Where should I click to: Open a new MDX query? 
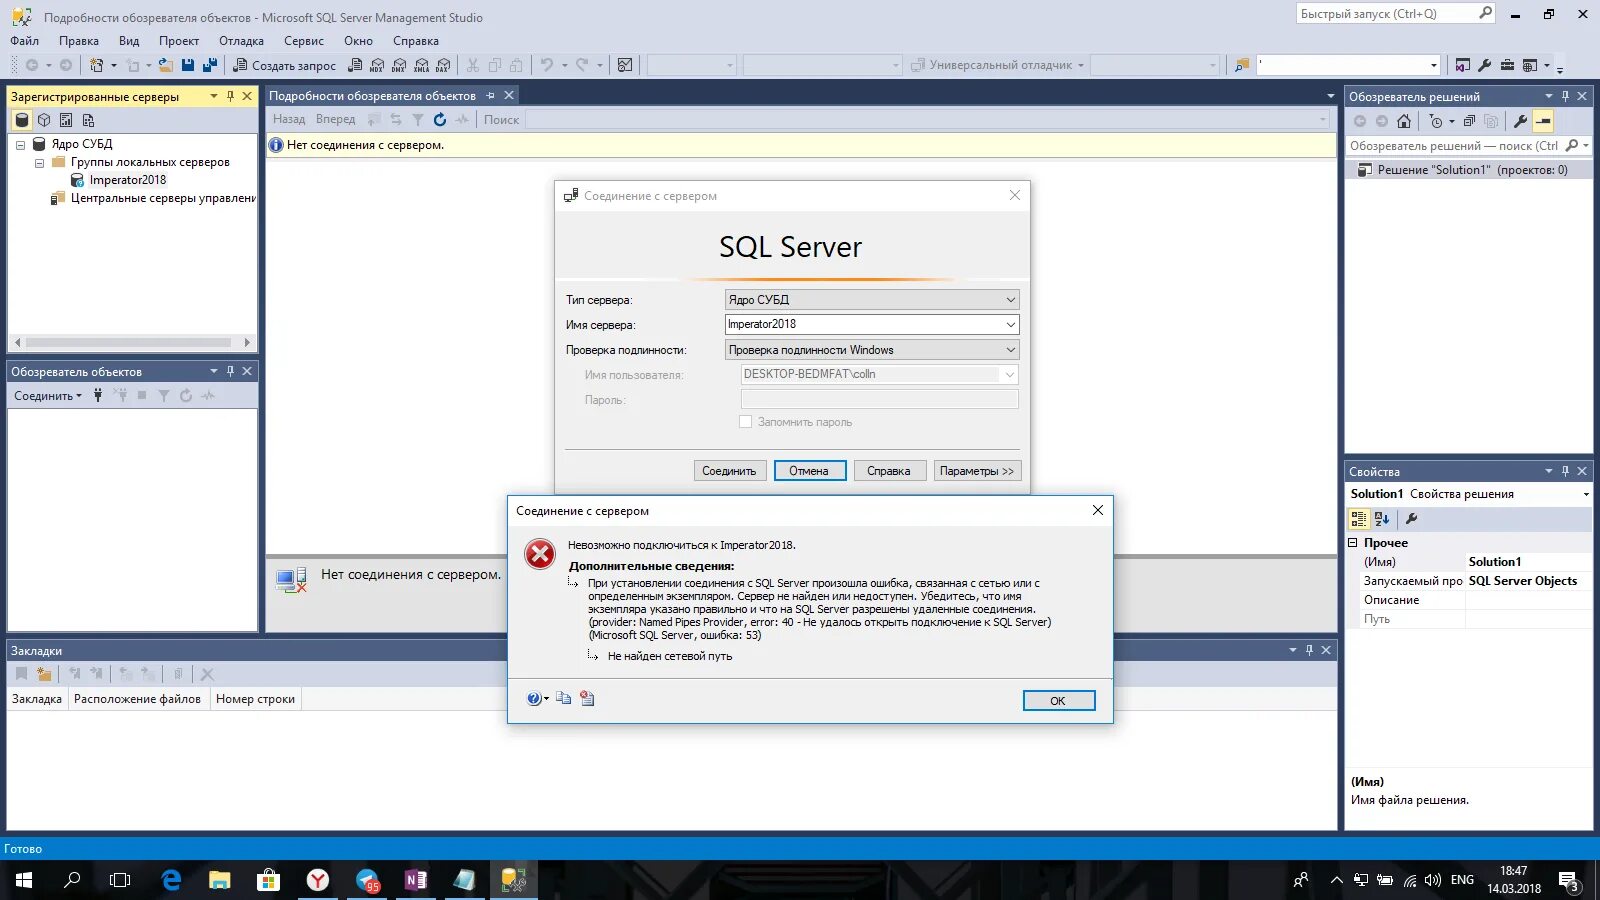(x=377, y=65)
